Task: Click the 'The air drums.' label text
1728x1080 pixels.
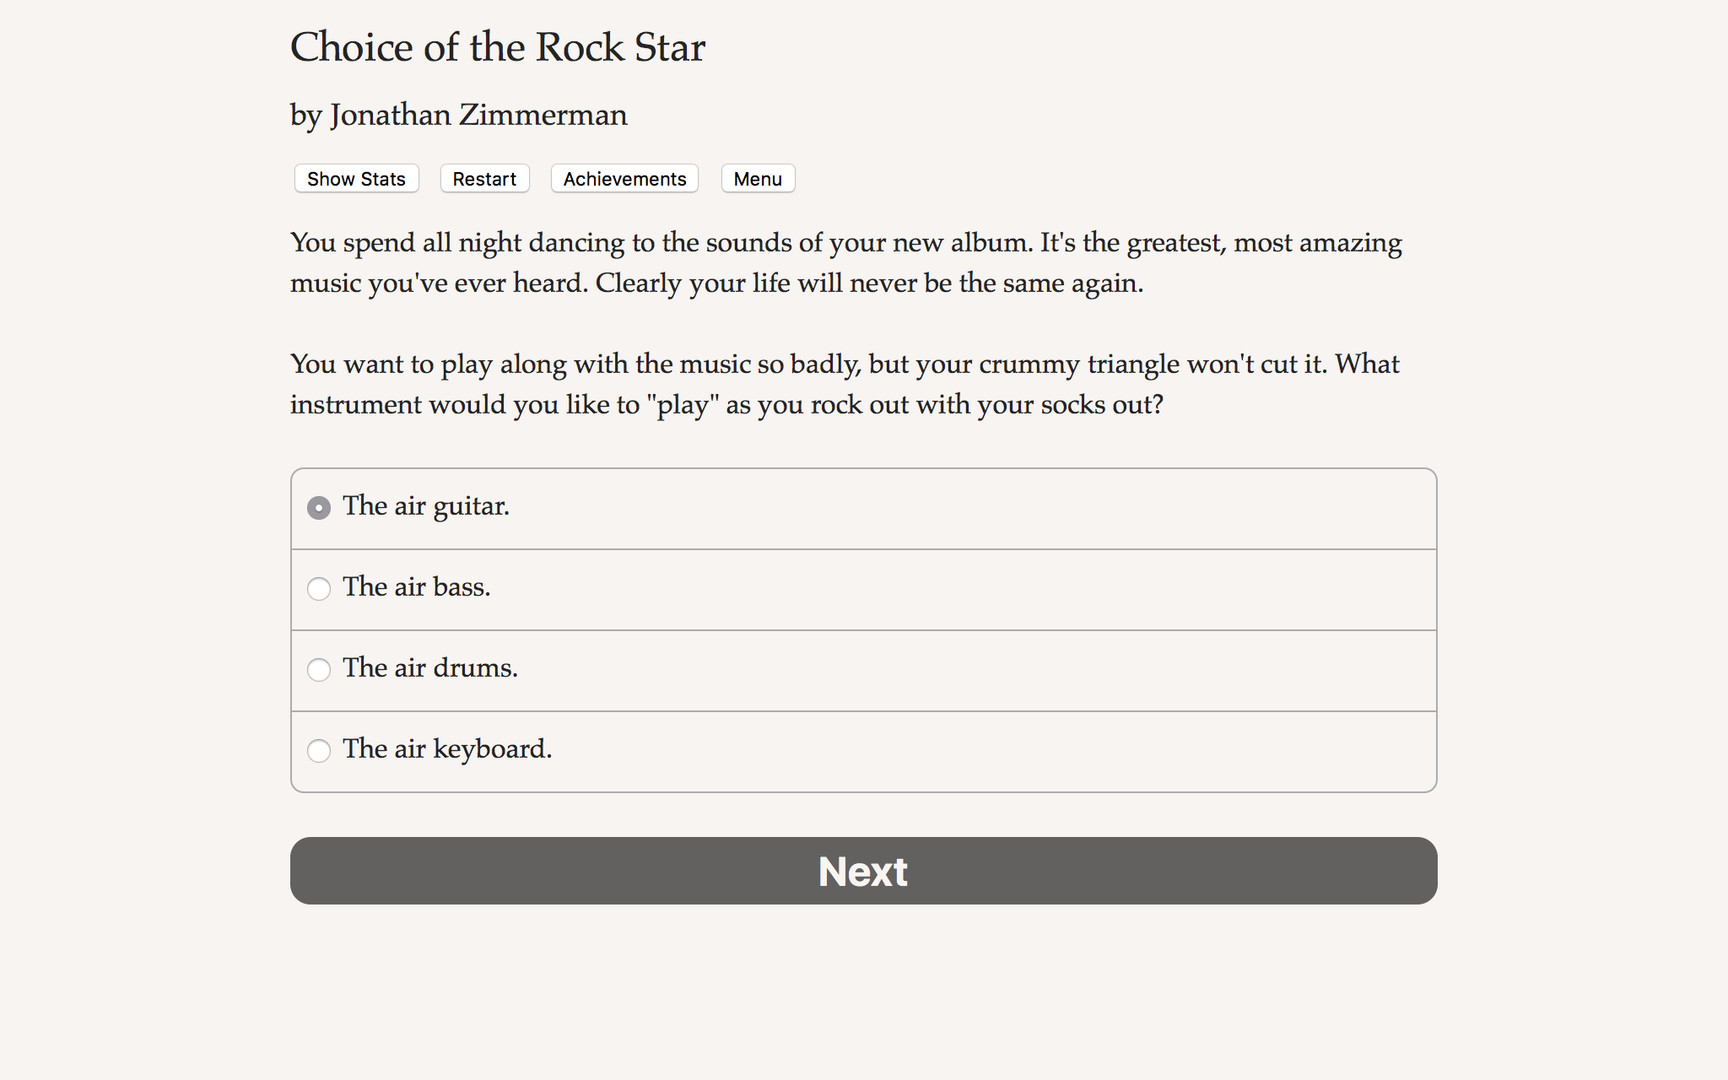Action: 430,669
